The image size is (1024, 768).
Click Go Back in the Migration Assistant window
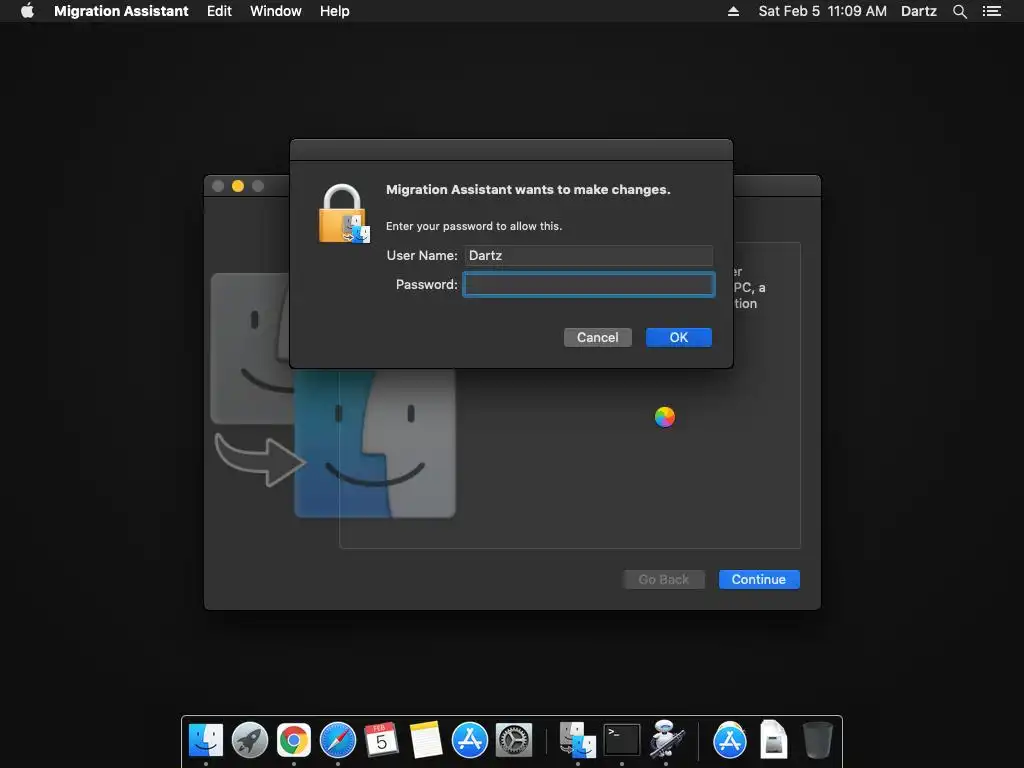pyautogui.click(x=664, y=579)
